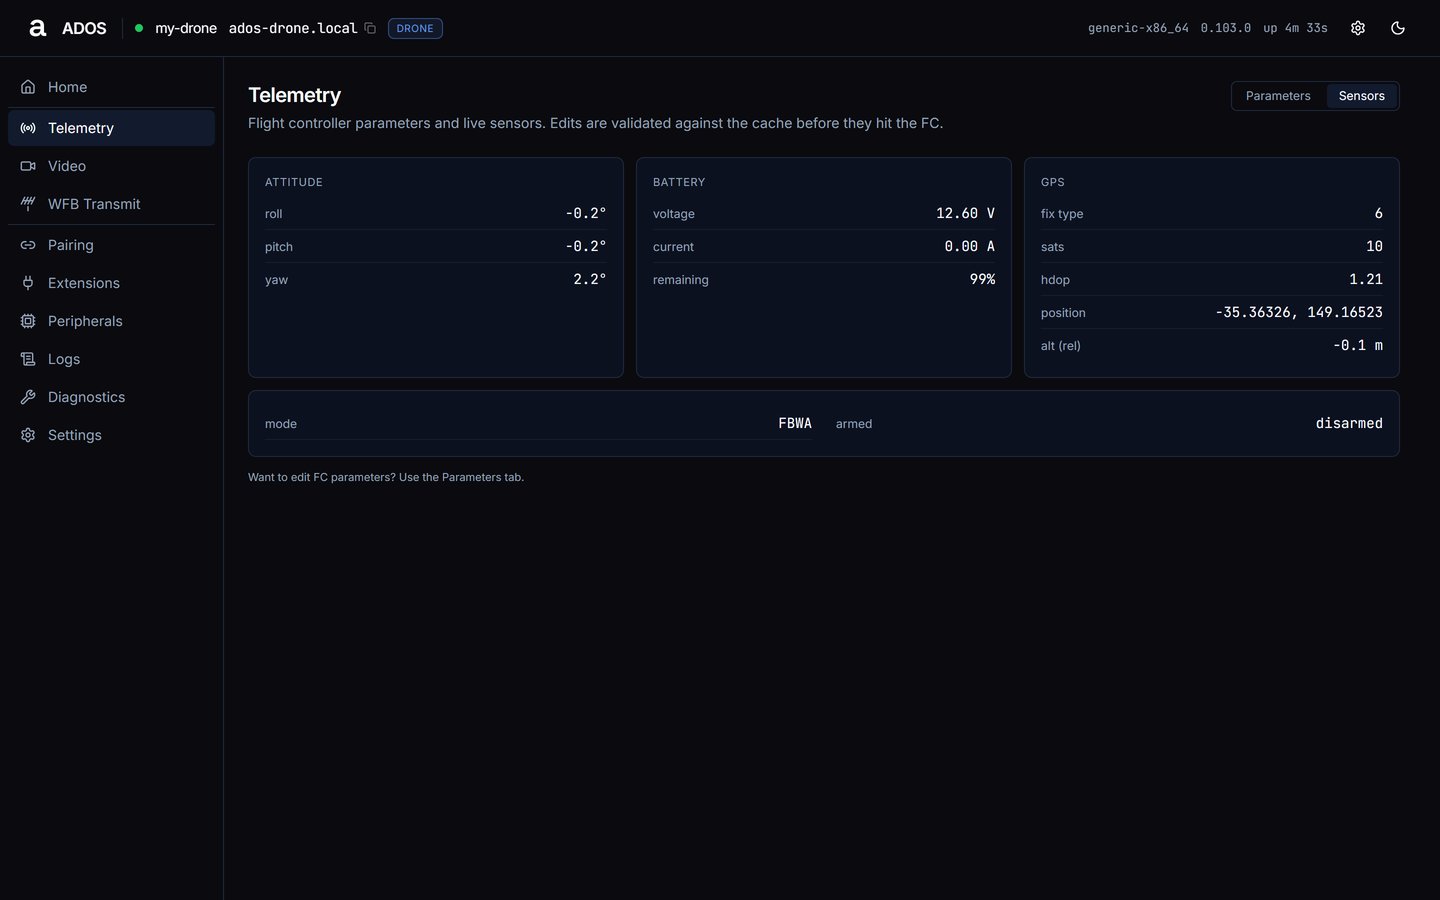Click the GPS position coordinates
Viewport: 1440px width, 900px height.
1299,312
